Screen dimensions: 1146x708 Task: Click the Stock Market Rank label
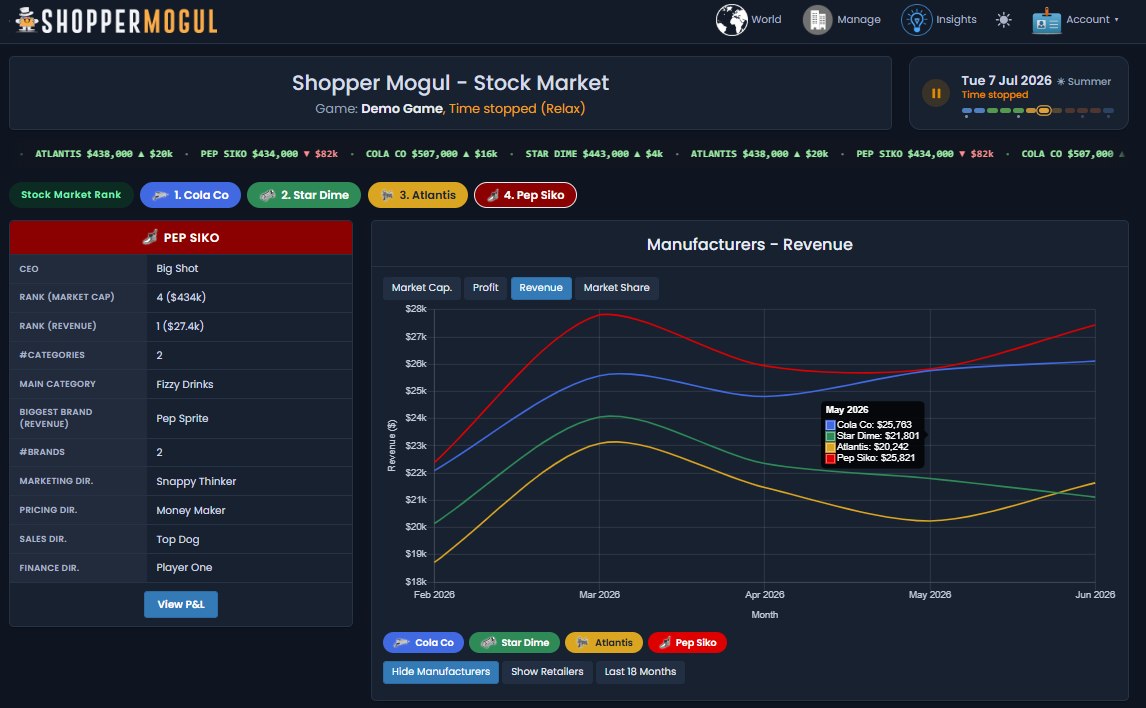tap(71, 195)
